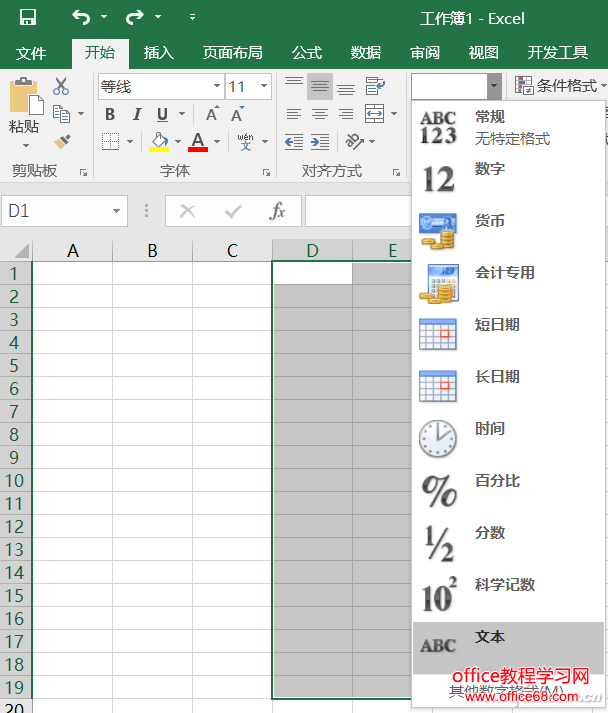Screen dimensions: 608x713
Task: Open the font name 等线 dropdown
Action: point(217,86)
